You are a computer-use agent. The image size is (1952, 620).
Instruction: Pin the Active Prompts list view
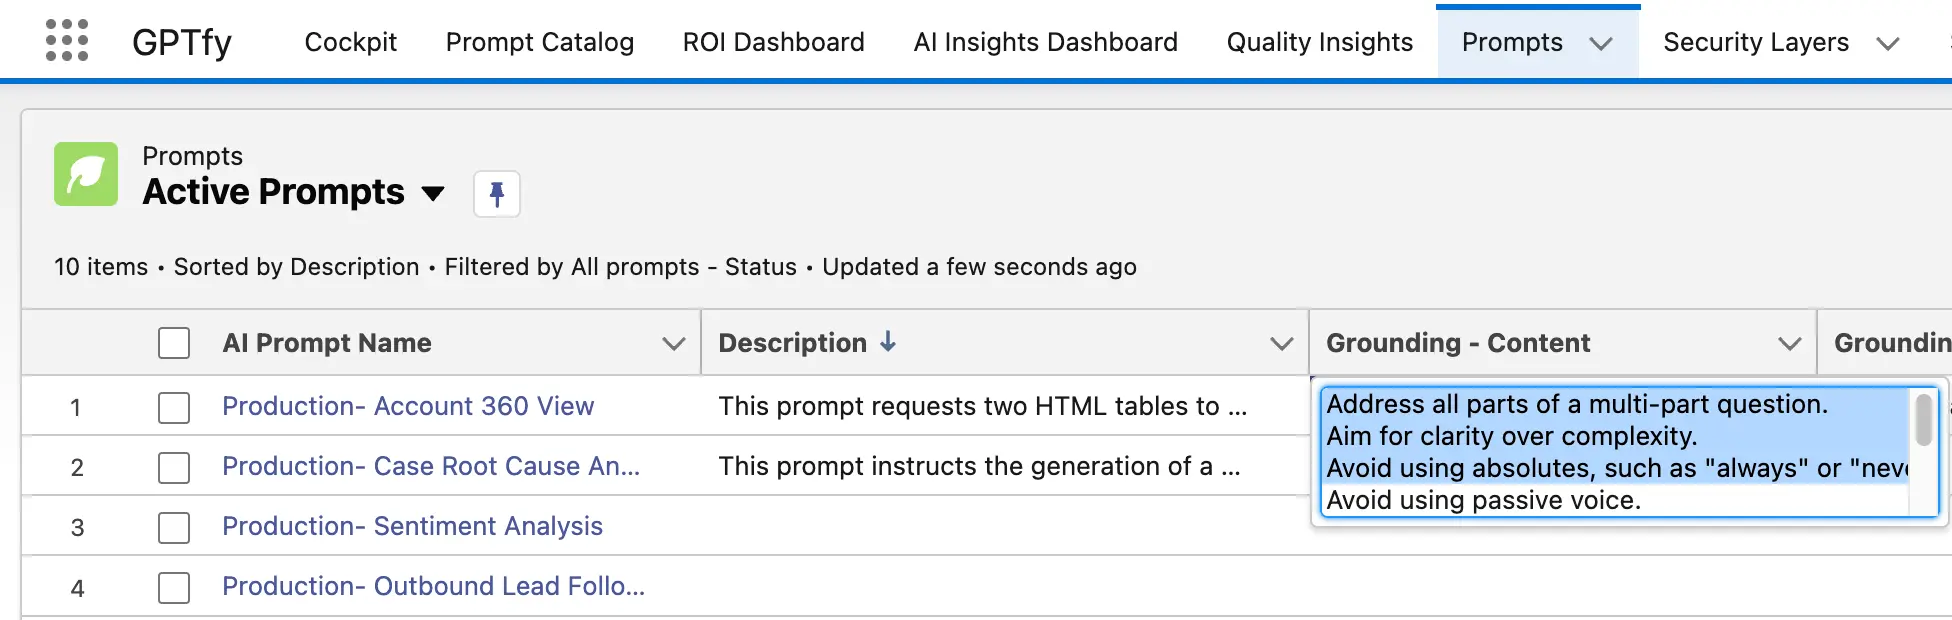point(496,193)
